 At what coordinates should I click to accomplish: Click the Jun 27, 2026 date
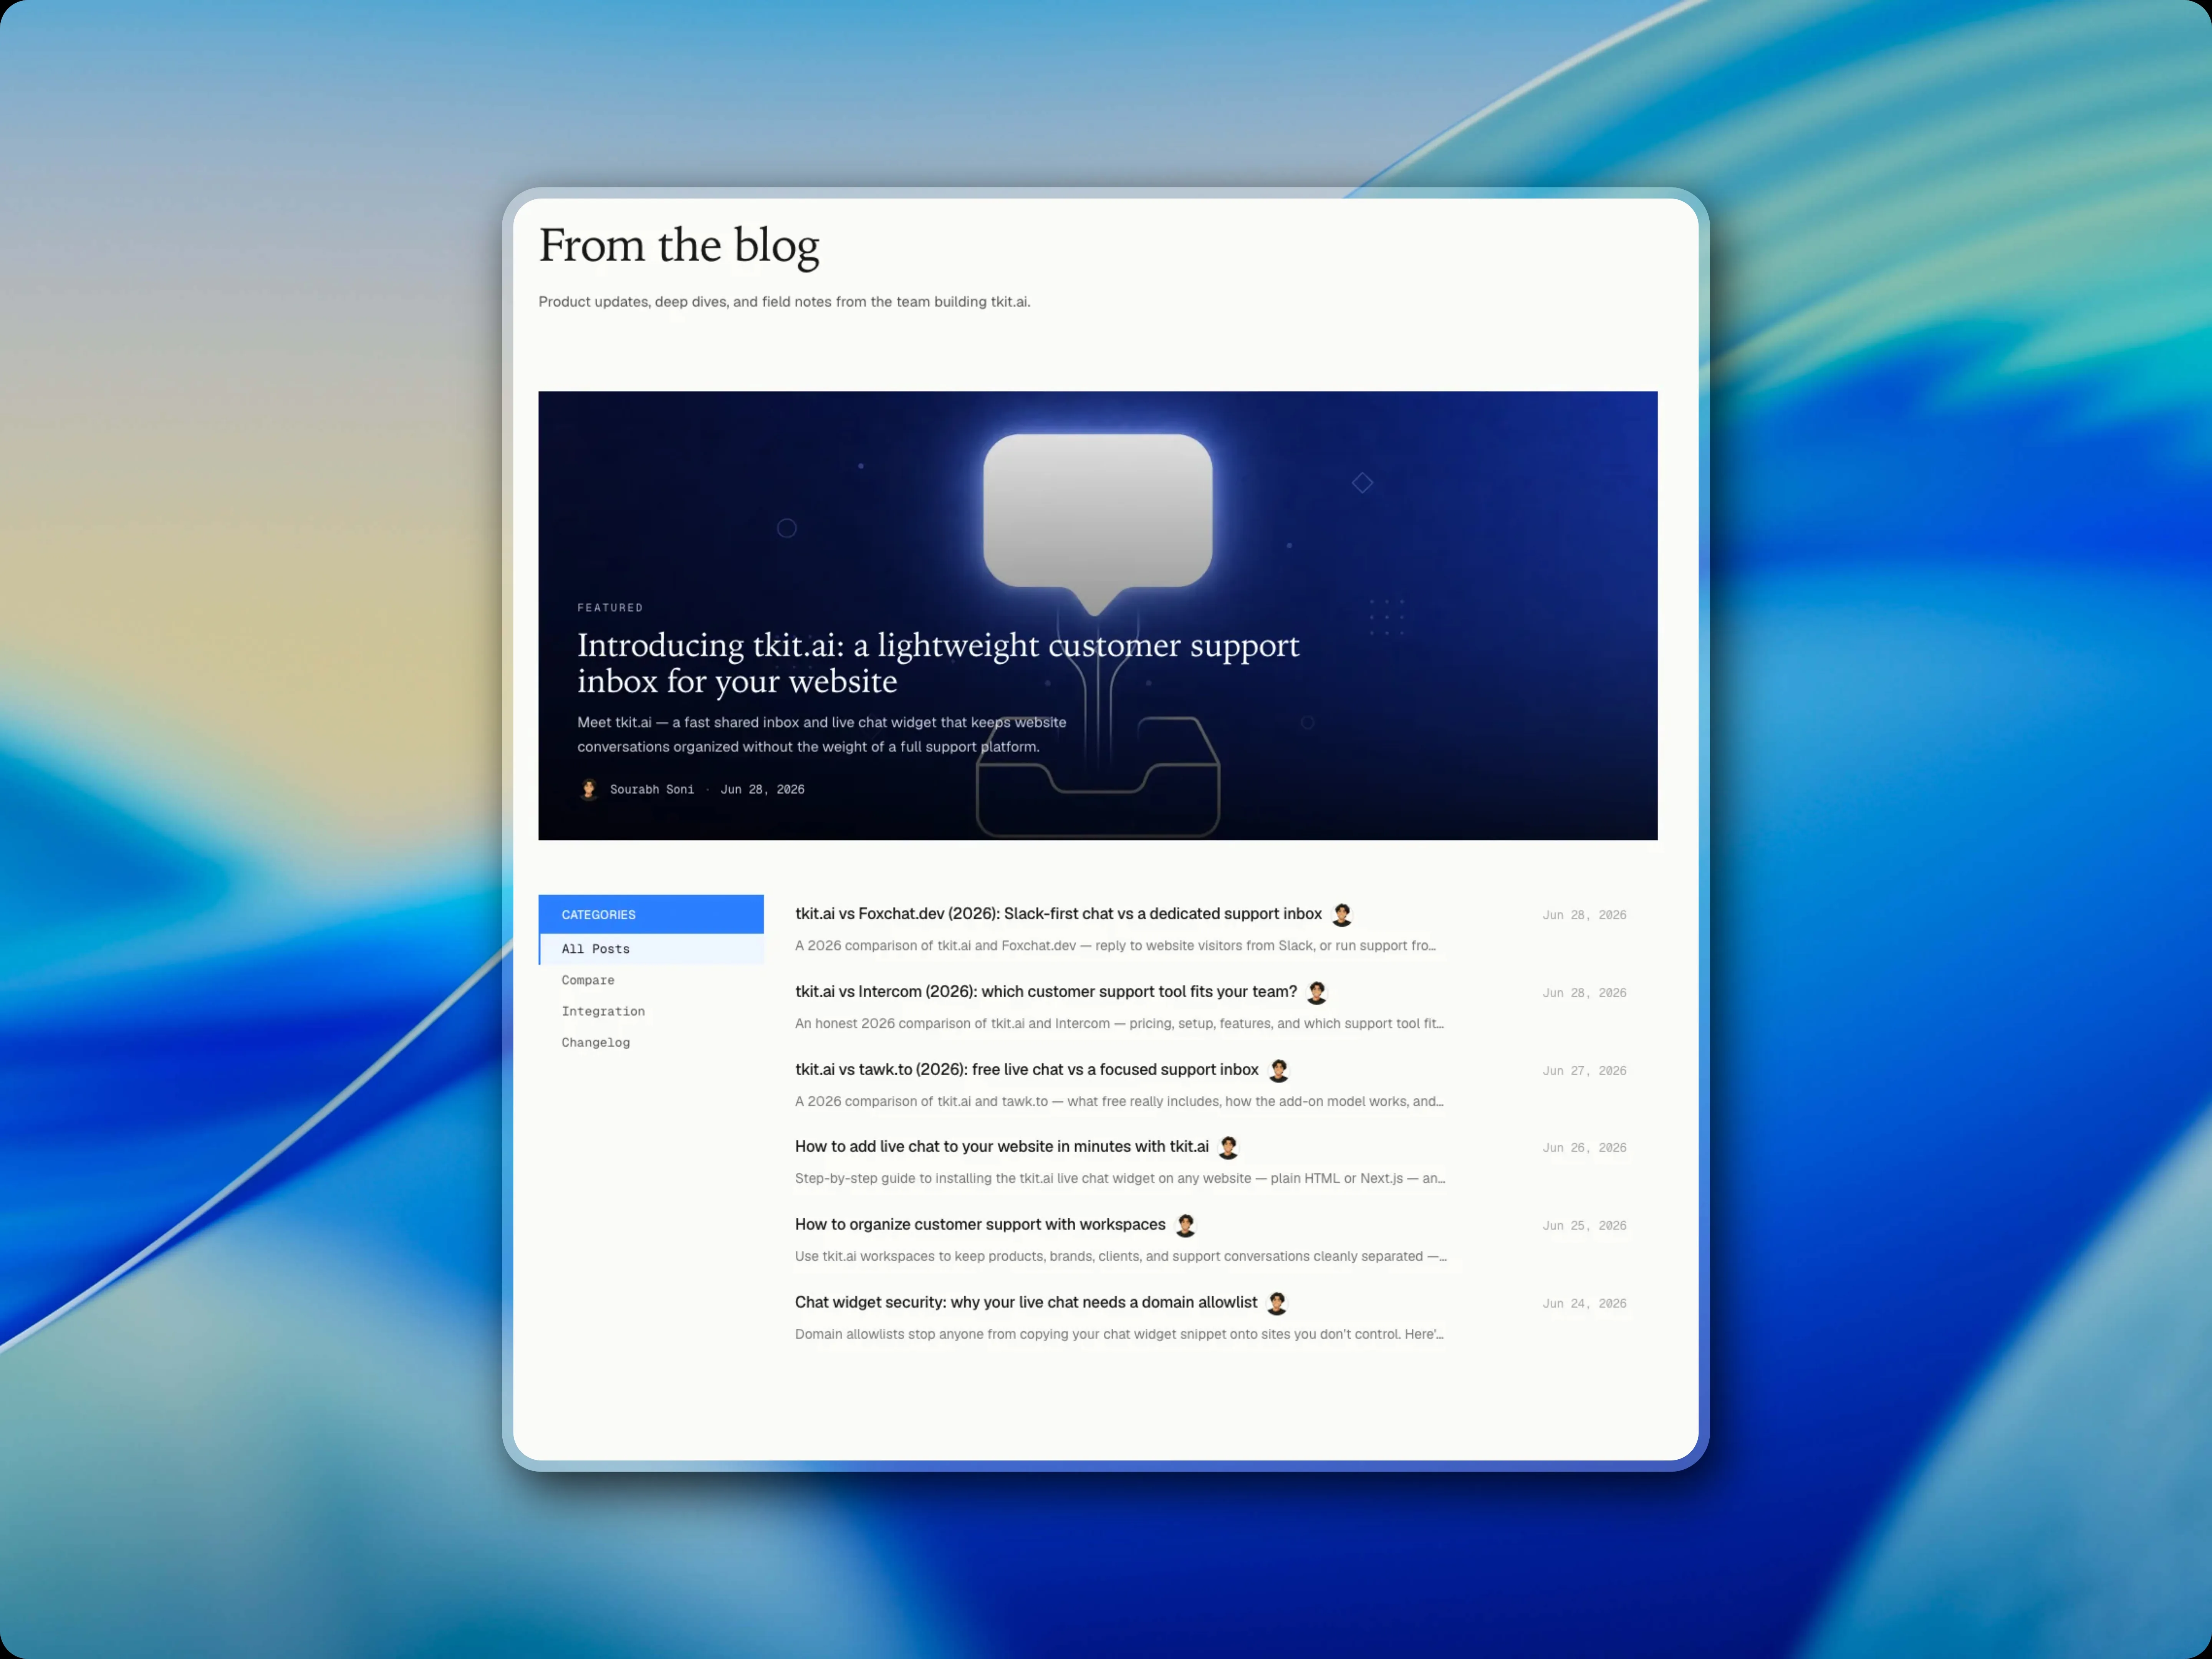click(1584, 1071)
